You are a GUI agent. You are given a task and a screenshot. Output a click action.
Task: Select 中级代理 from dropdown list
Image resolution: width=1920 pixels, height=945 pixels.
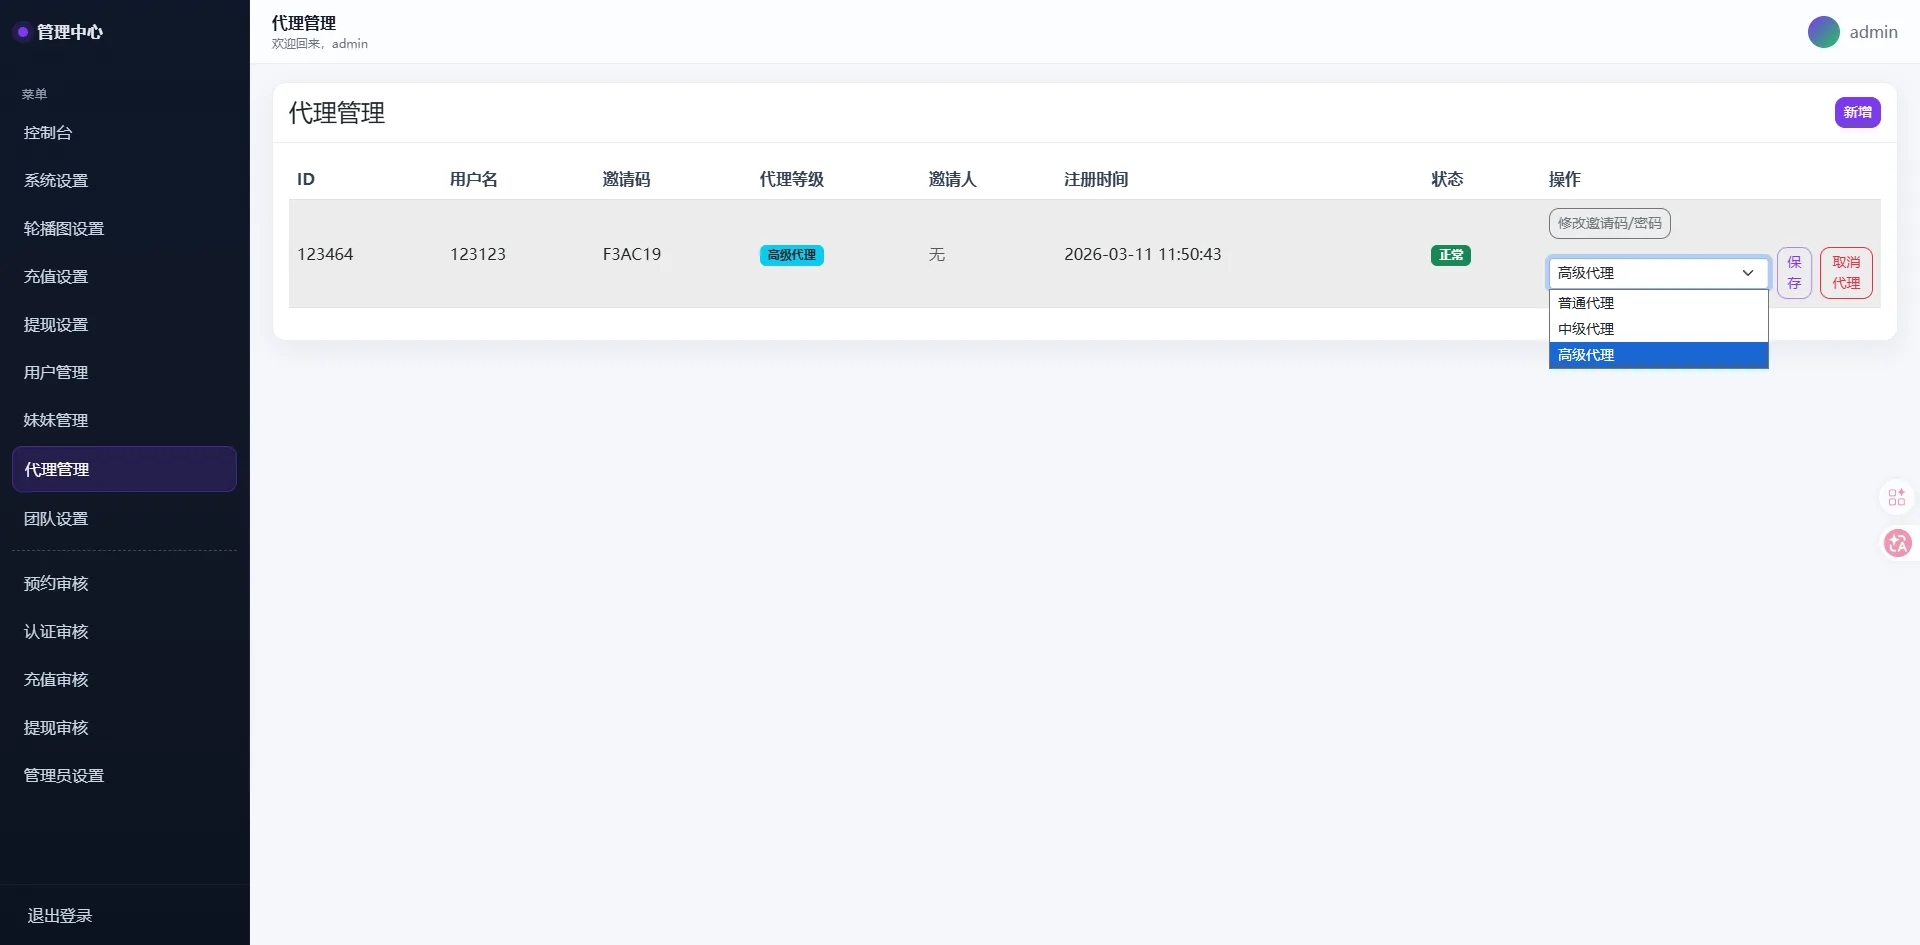1658,329
